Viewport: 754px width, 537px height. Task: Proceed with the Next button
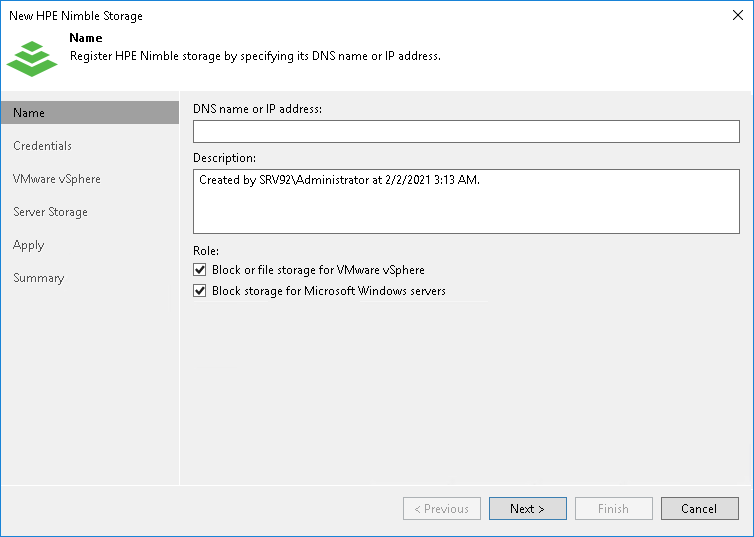point(527,509)
